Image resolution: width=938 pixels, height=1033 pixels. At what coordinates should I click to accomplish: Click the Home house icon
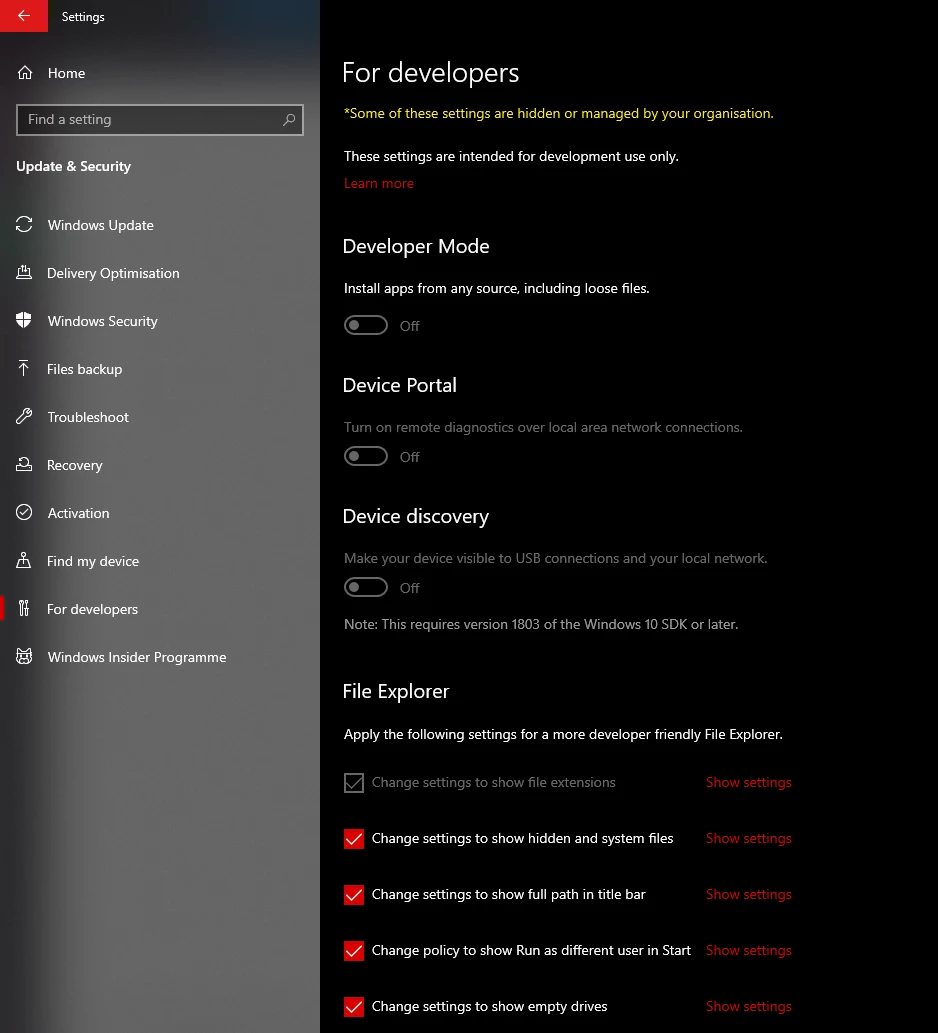(25, 73)
